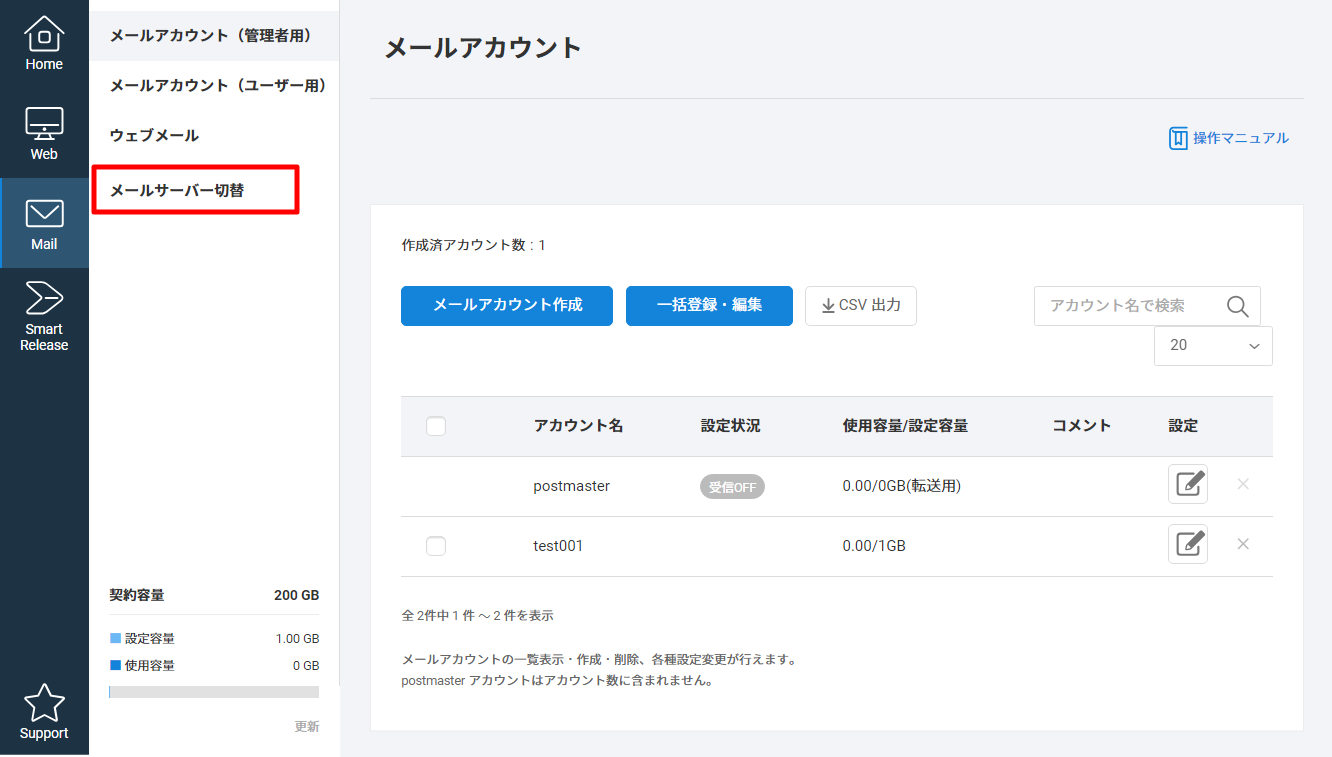Select ウェブメール menu item
This screenshot has width=1332, height=757.
click(x=154, y=136)
